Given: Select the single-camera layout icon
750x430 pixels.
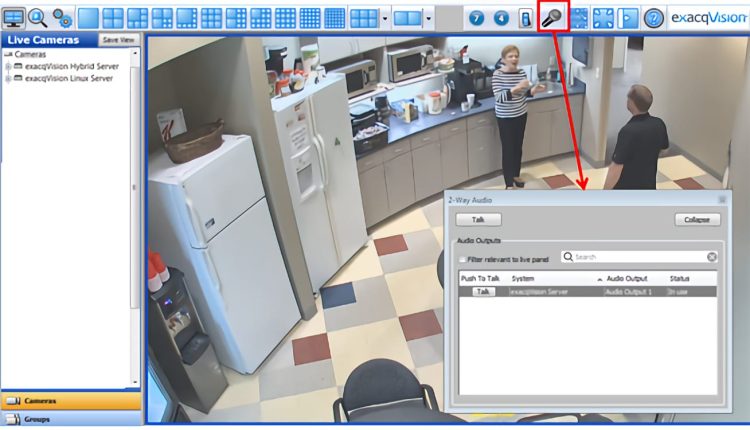Looking at the screenshot, I should pyautogui.click(x=88, y=19).
